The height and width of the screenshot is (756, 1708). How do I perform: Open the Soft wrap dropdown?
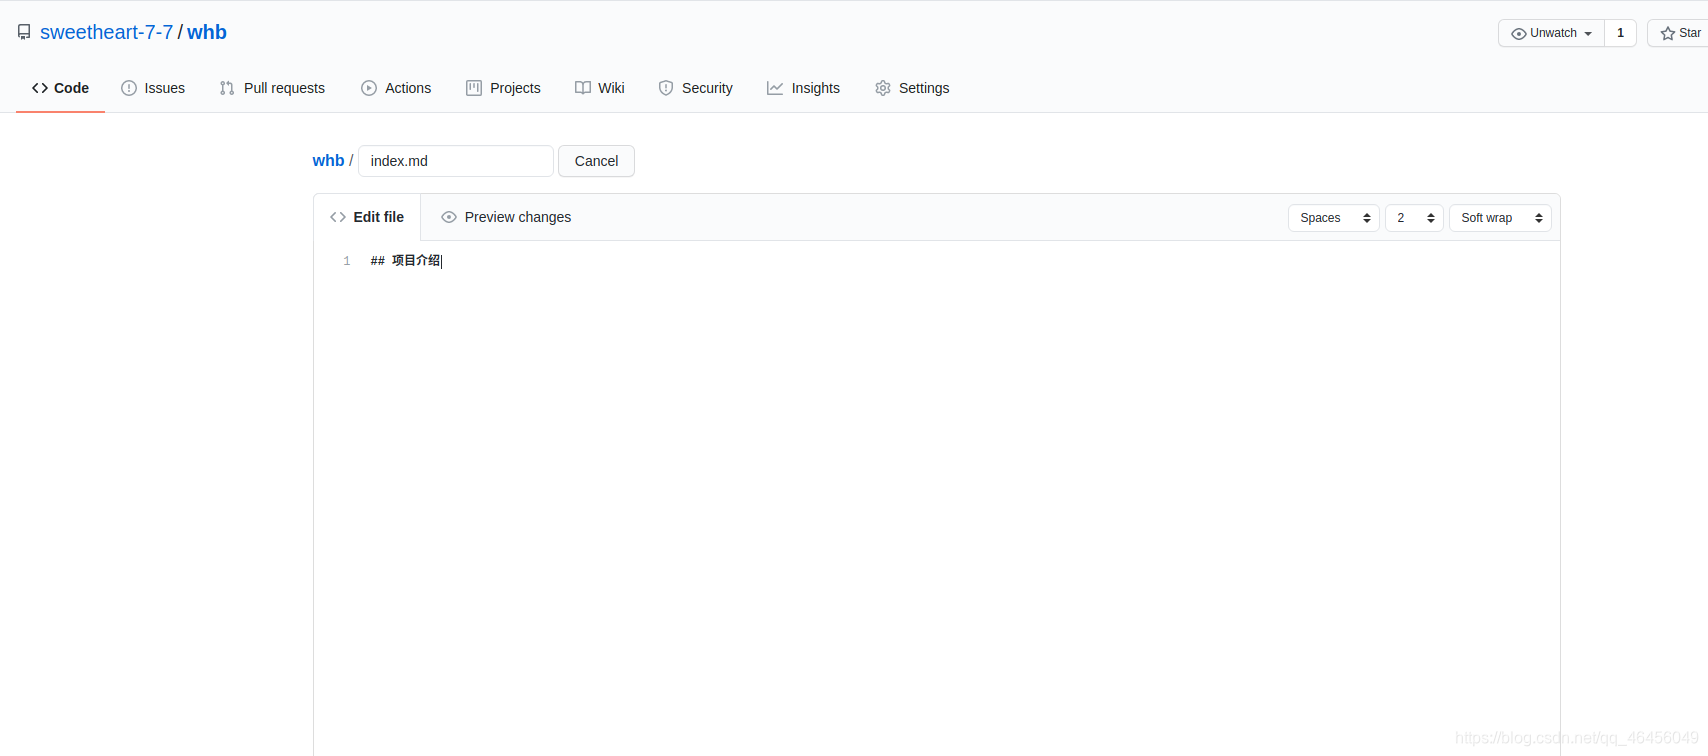point(1500,218)
